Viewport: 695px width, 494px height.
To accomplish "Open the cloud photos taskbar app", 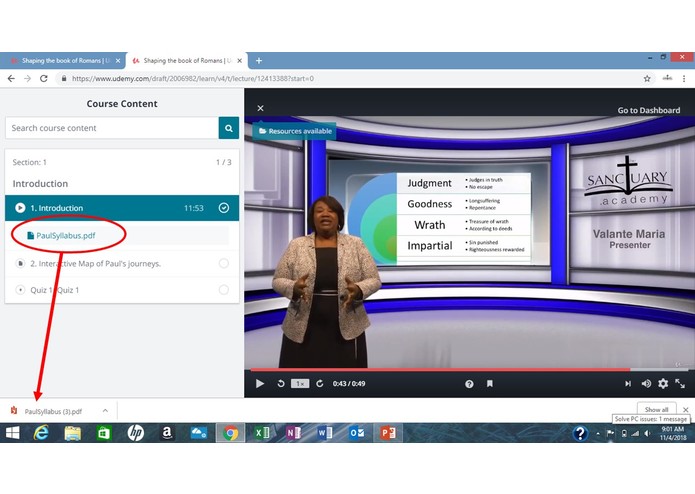I will click(198, 433).
